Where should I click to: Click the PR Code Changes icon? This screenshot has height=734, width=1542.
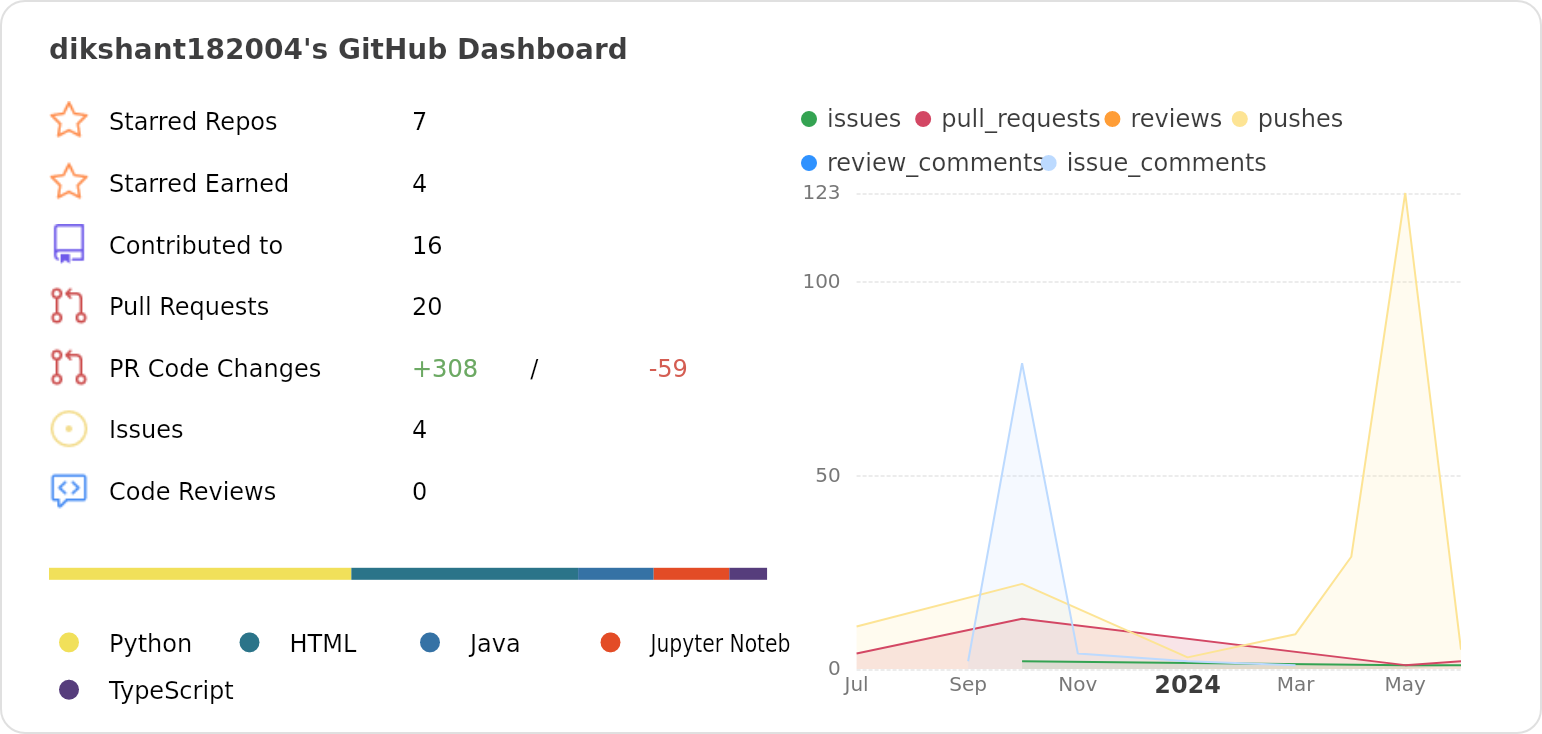tap(69, 368)
